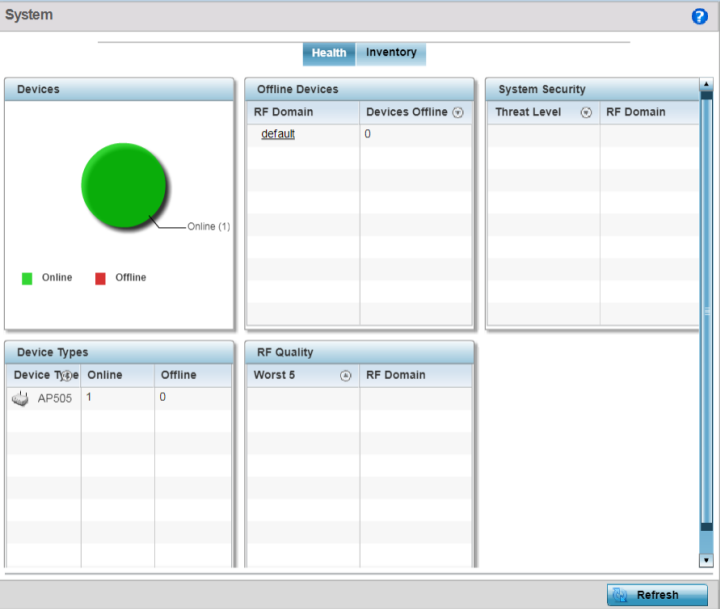Click the Refresh button

point(657,595)
